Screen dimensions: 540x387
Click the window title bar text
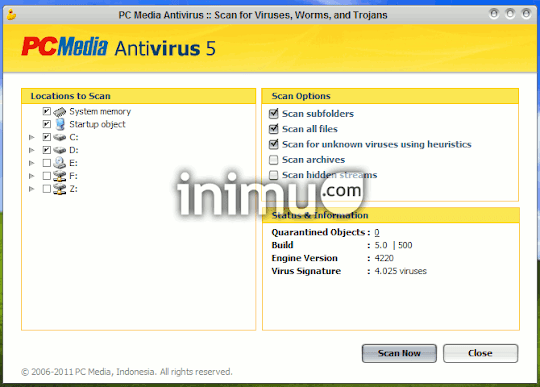[253, 15]
